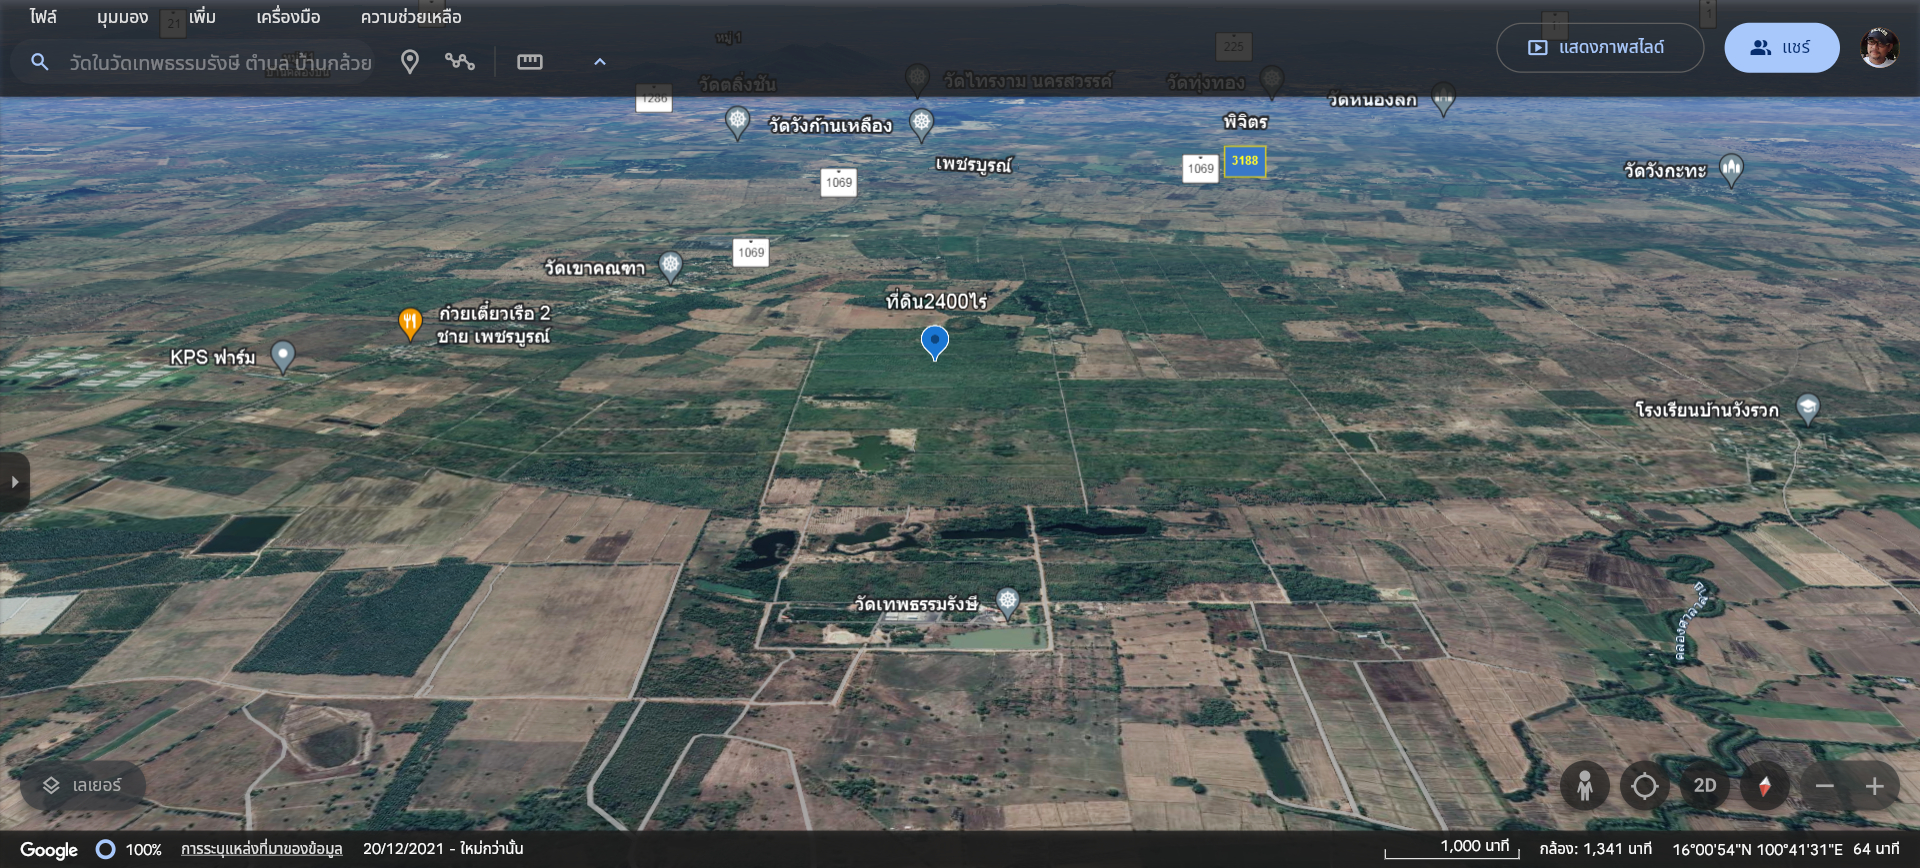Open the user account avatar
1920x868 pixels.
point(1879,48)
